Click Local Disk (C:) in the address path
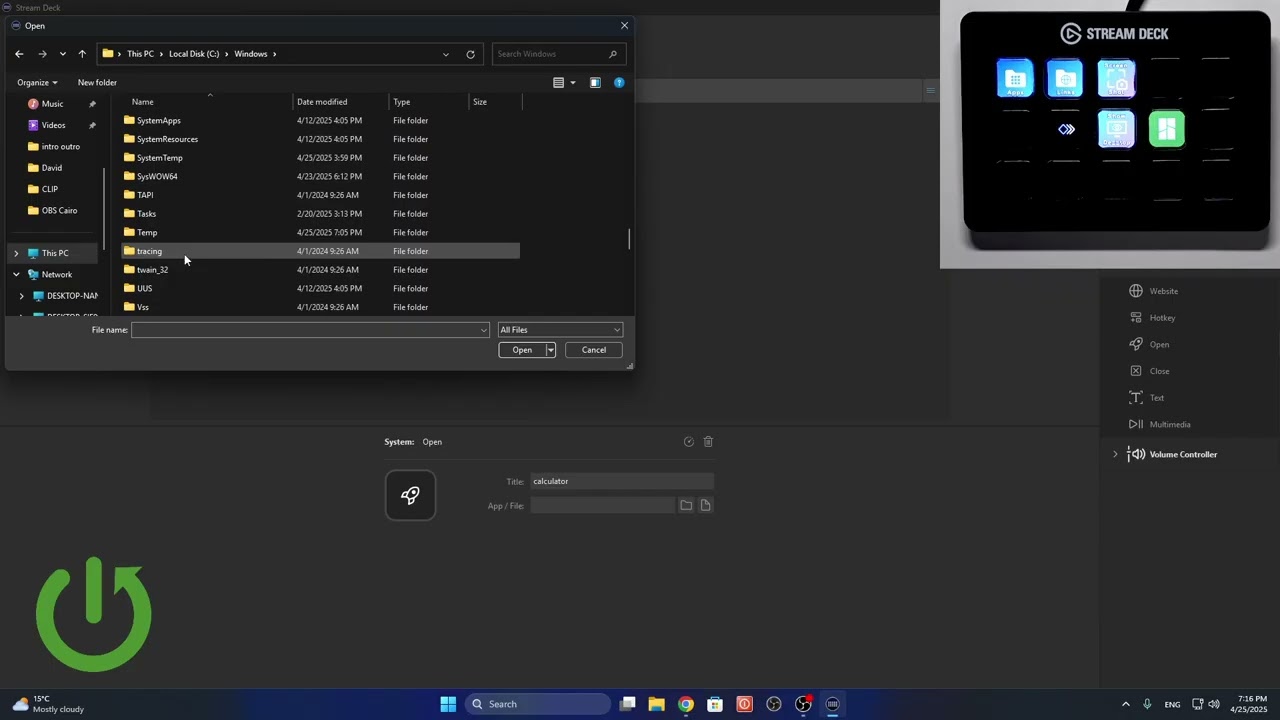 tap(194, 54)
